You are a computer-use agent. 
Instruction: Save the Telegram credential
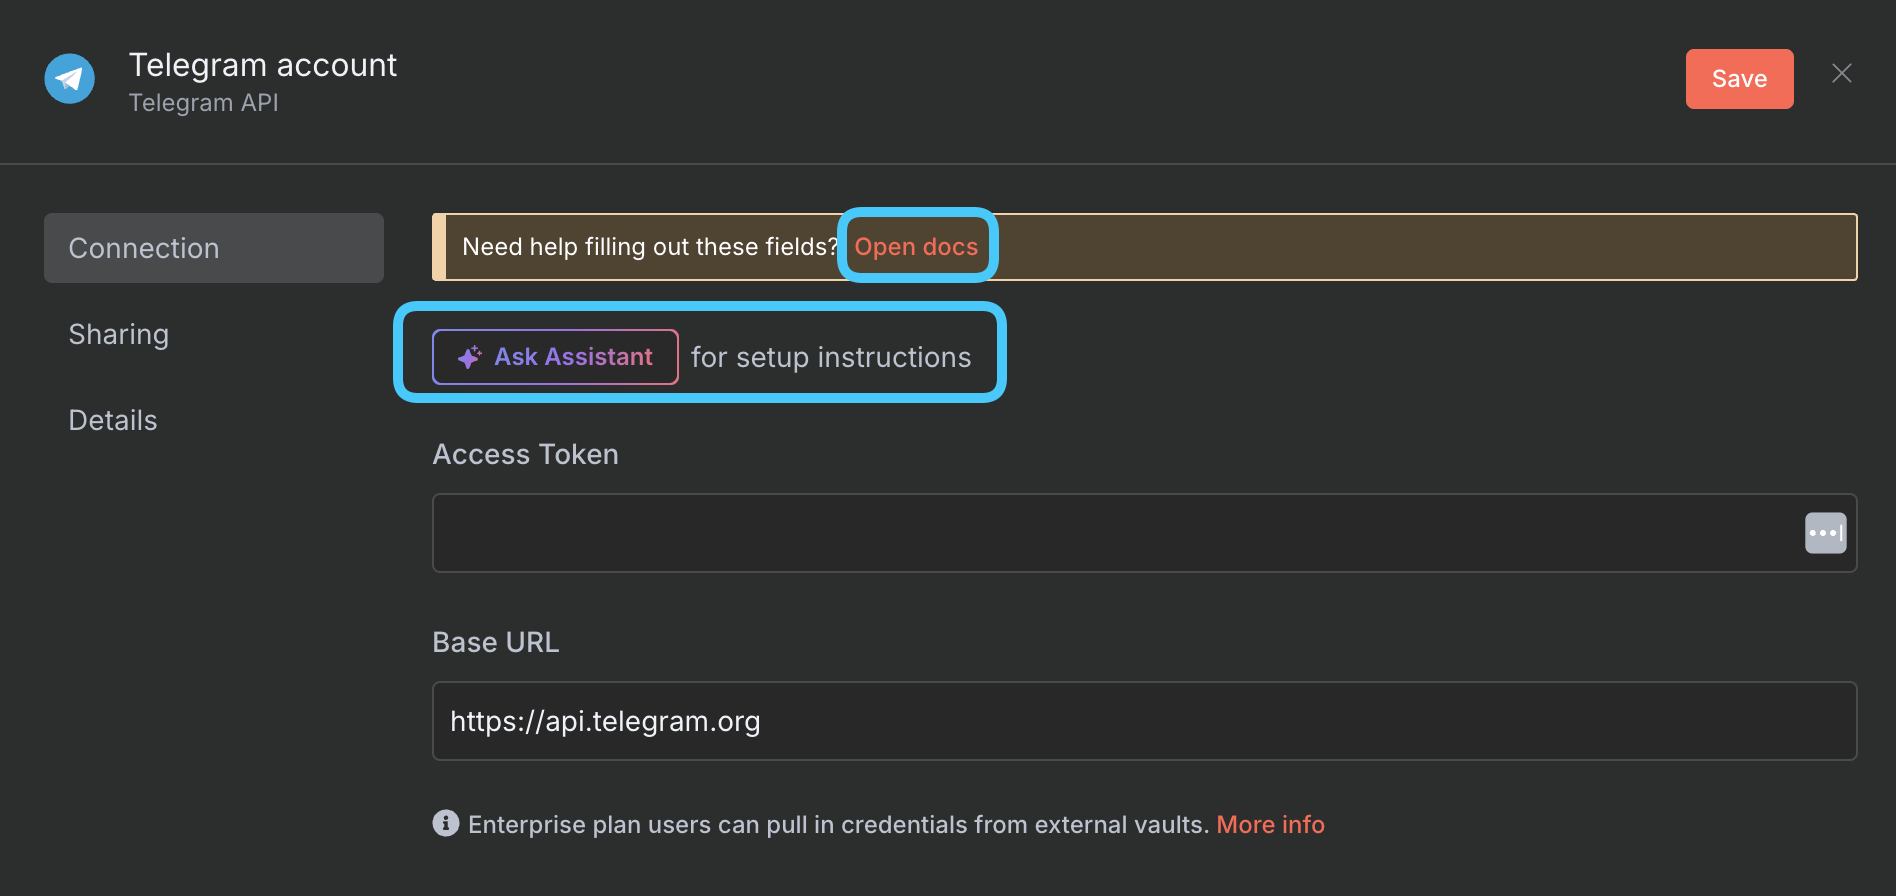[1739, 79]
